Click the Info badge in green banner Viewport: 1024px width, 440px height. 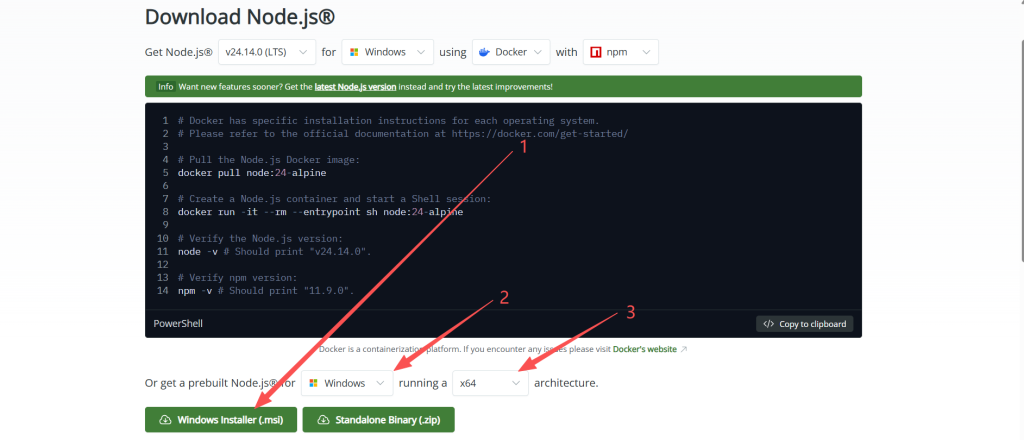pos(166,86)
